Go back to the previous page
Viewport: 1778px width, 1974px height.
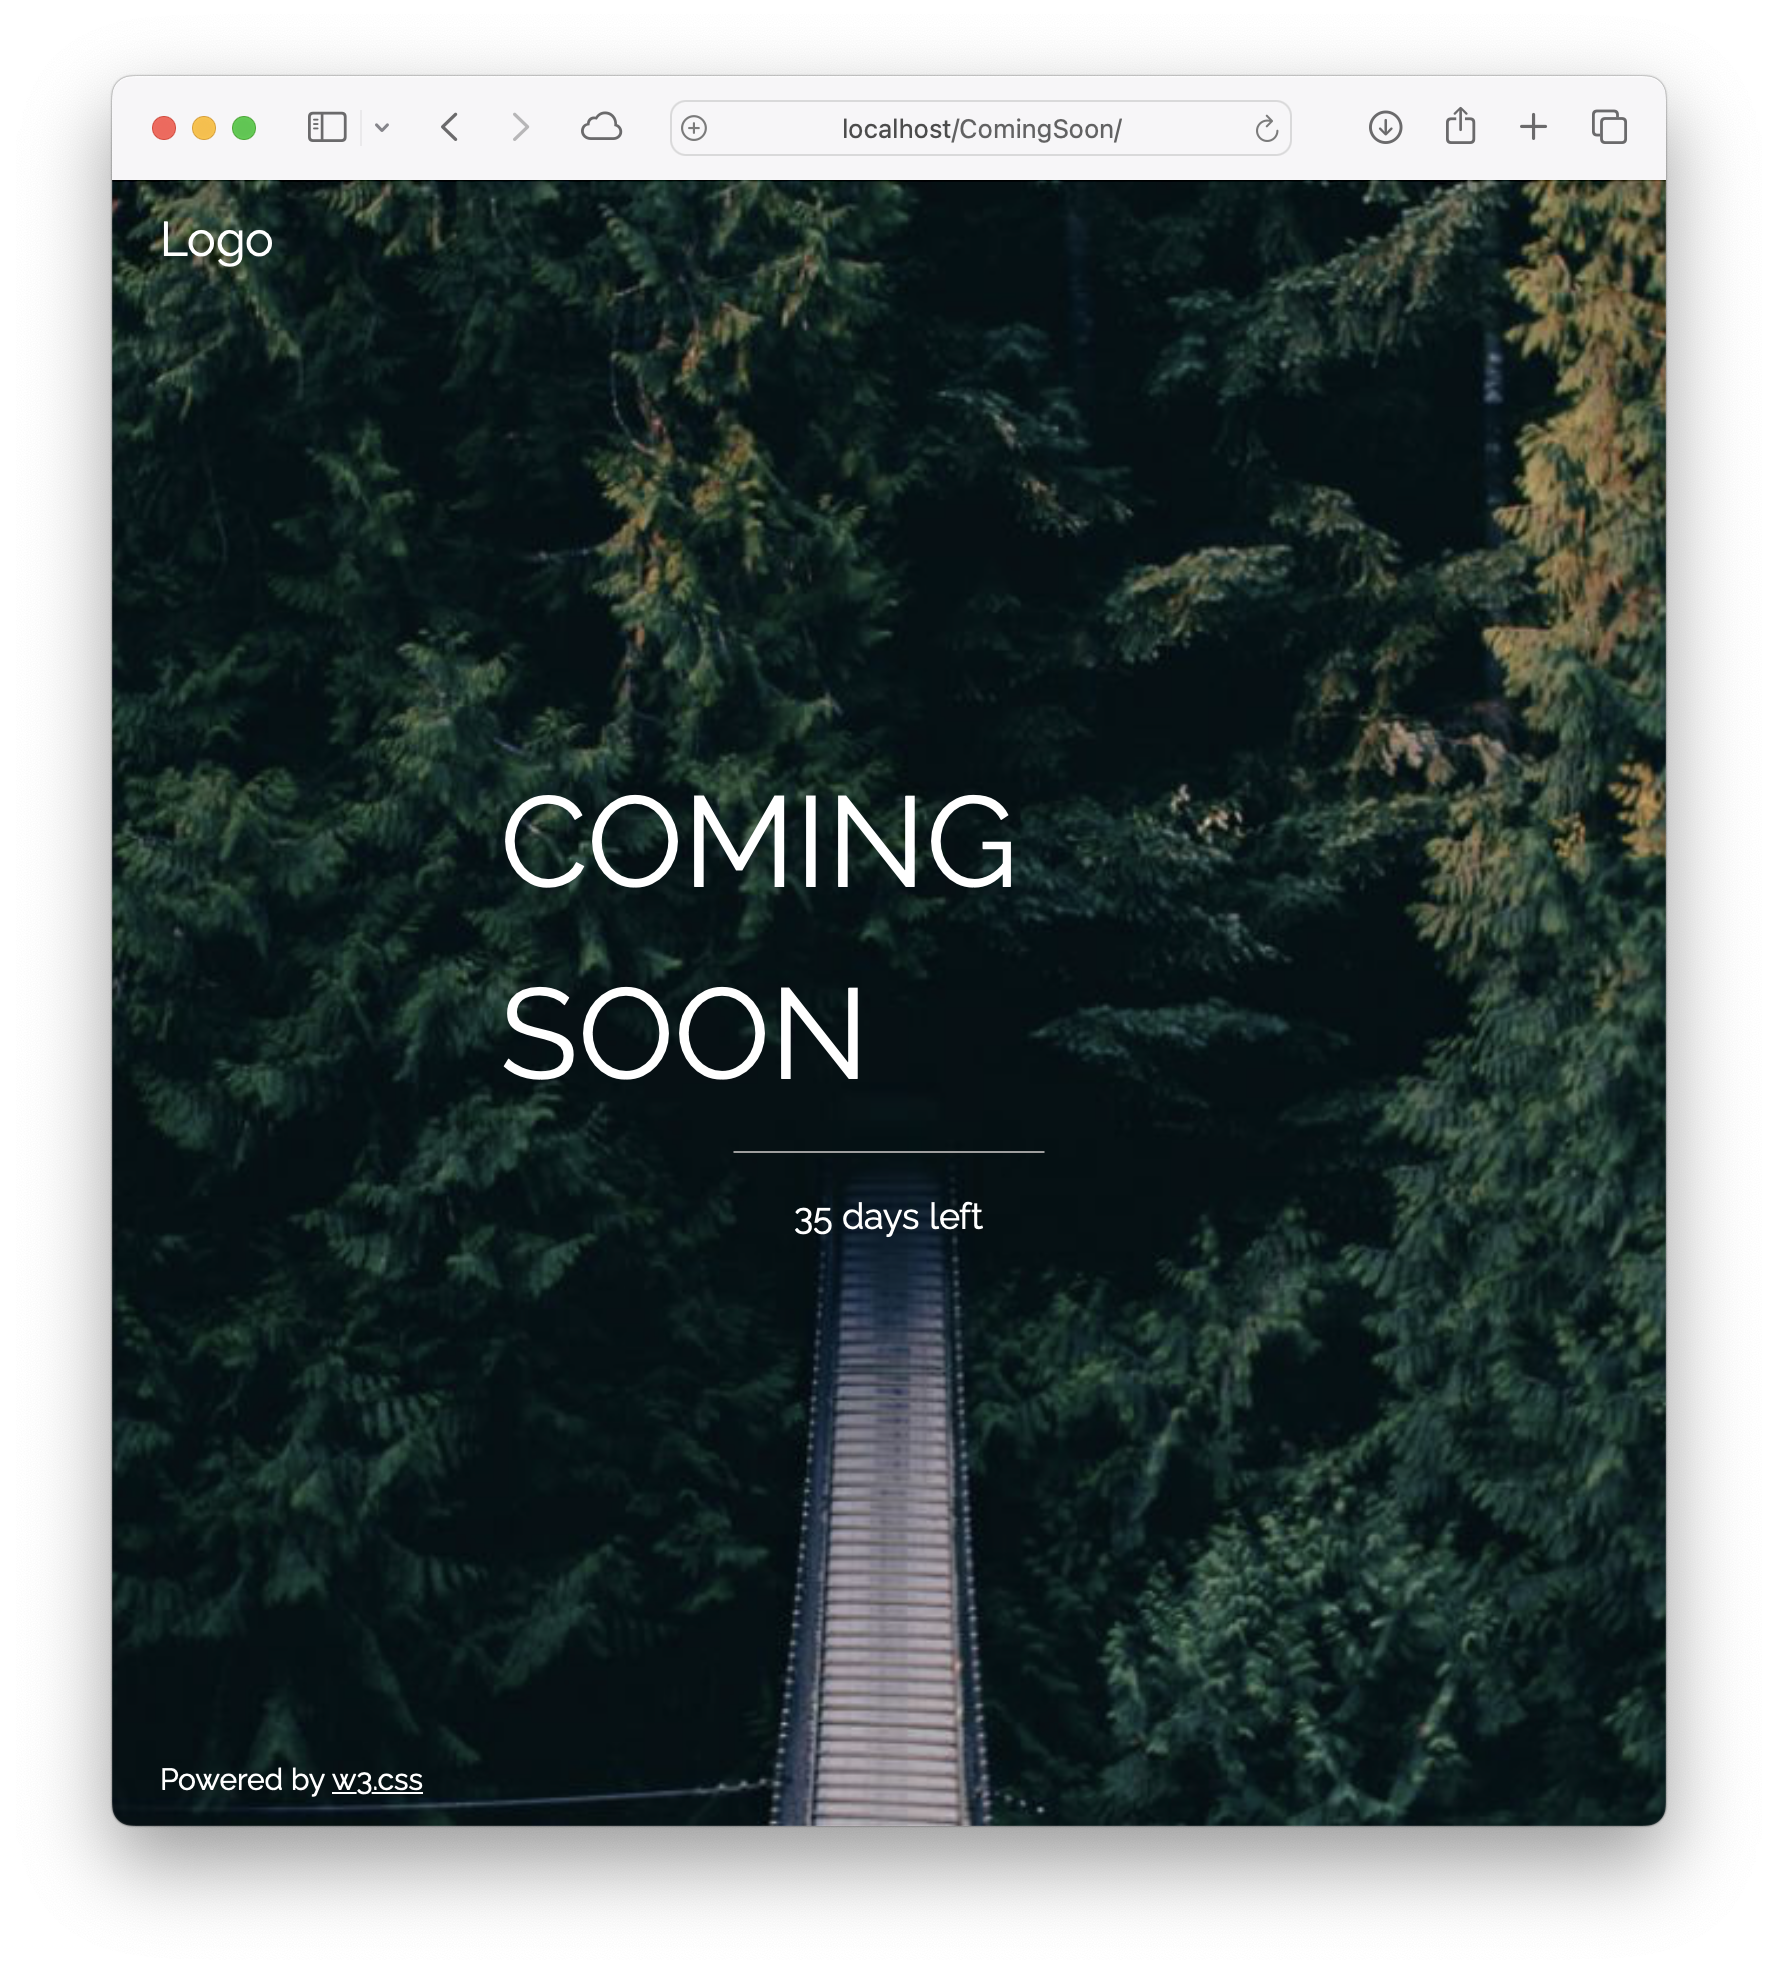pyautogui.click(x=450, y=128)
